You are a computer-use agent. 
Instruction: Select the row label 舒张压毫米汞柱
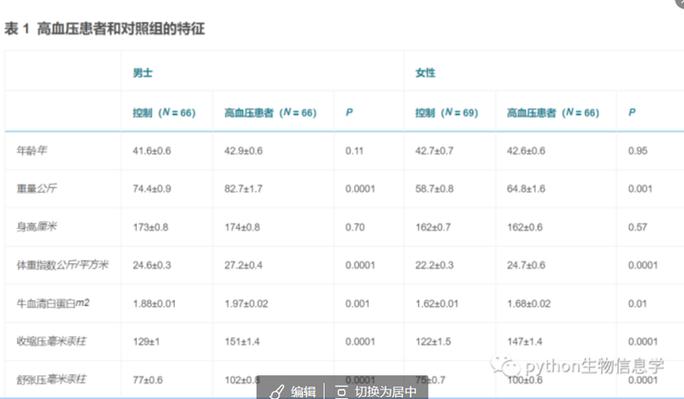tap(51, 379)
